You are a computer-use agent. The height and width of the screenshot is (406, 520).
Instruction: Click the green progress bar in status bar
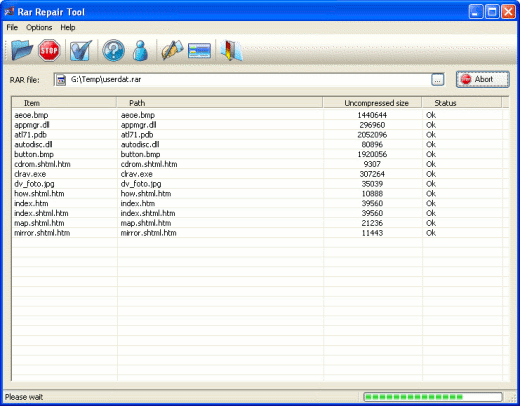coord(433,397)
